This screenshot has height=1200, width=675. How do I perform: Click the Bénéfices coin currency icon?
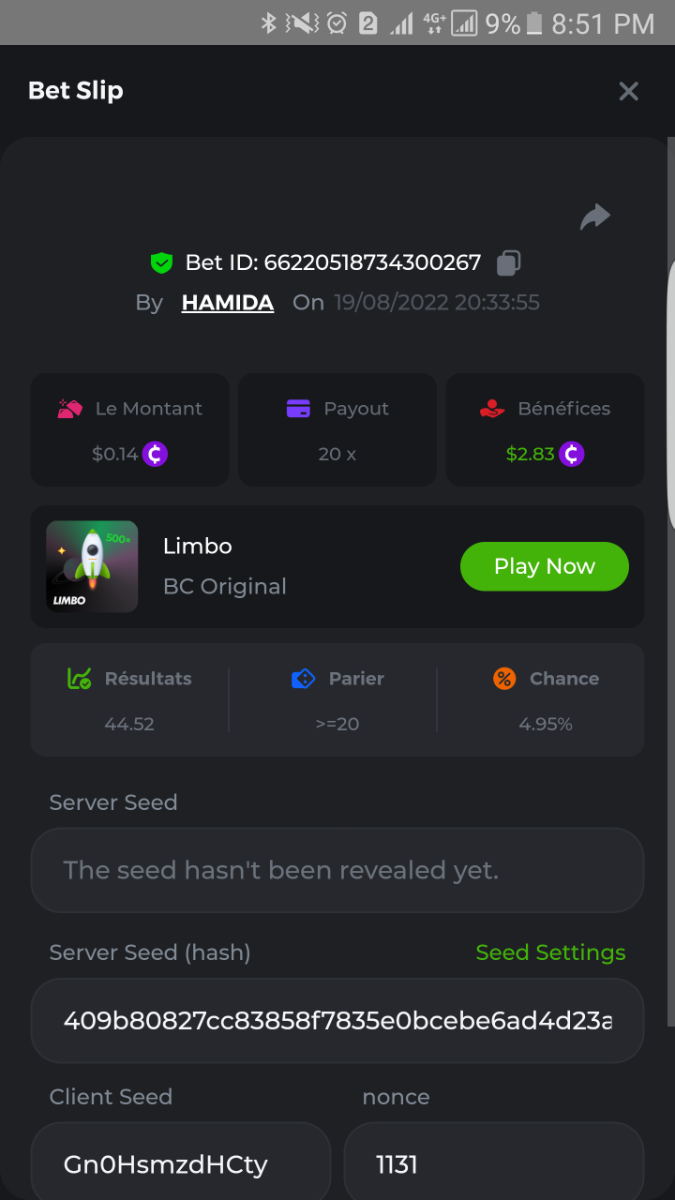(x=571, y=454)
